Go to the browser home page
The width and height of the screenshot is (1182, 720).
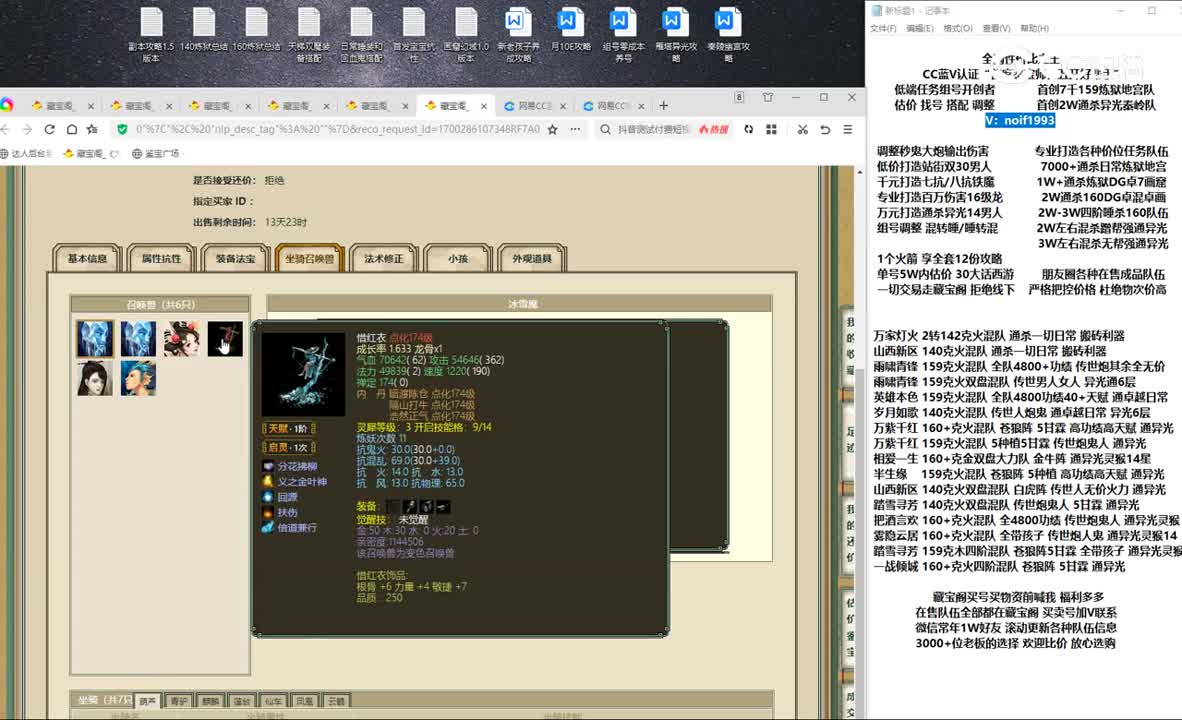[72, 130]
